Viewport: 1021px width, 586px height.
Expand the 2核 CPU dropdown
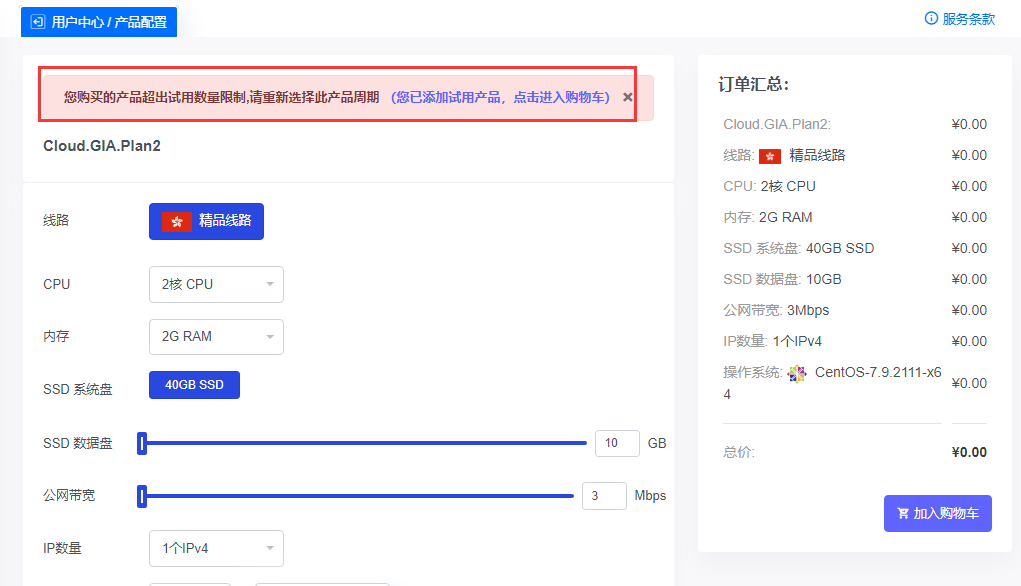tap(216, 285)
